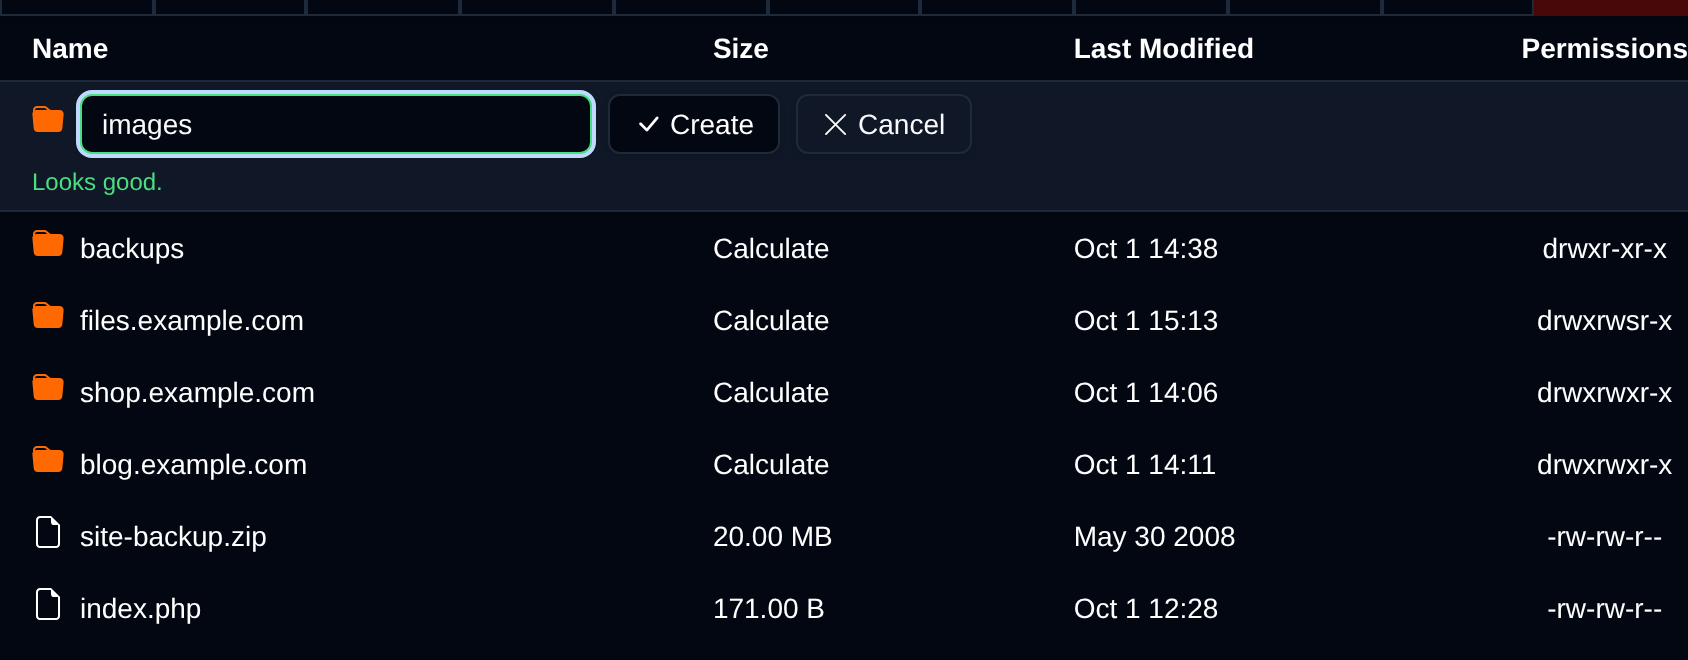Calculate size of blog.example.com
This screenshot has width=1688, height=660.
click(x=771, y=465)
